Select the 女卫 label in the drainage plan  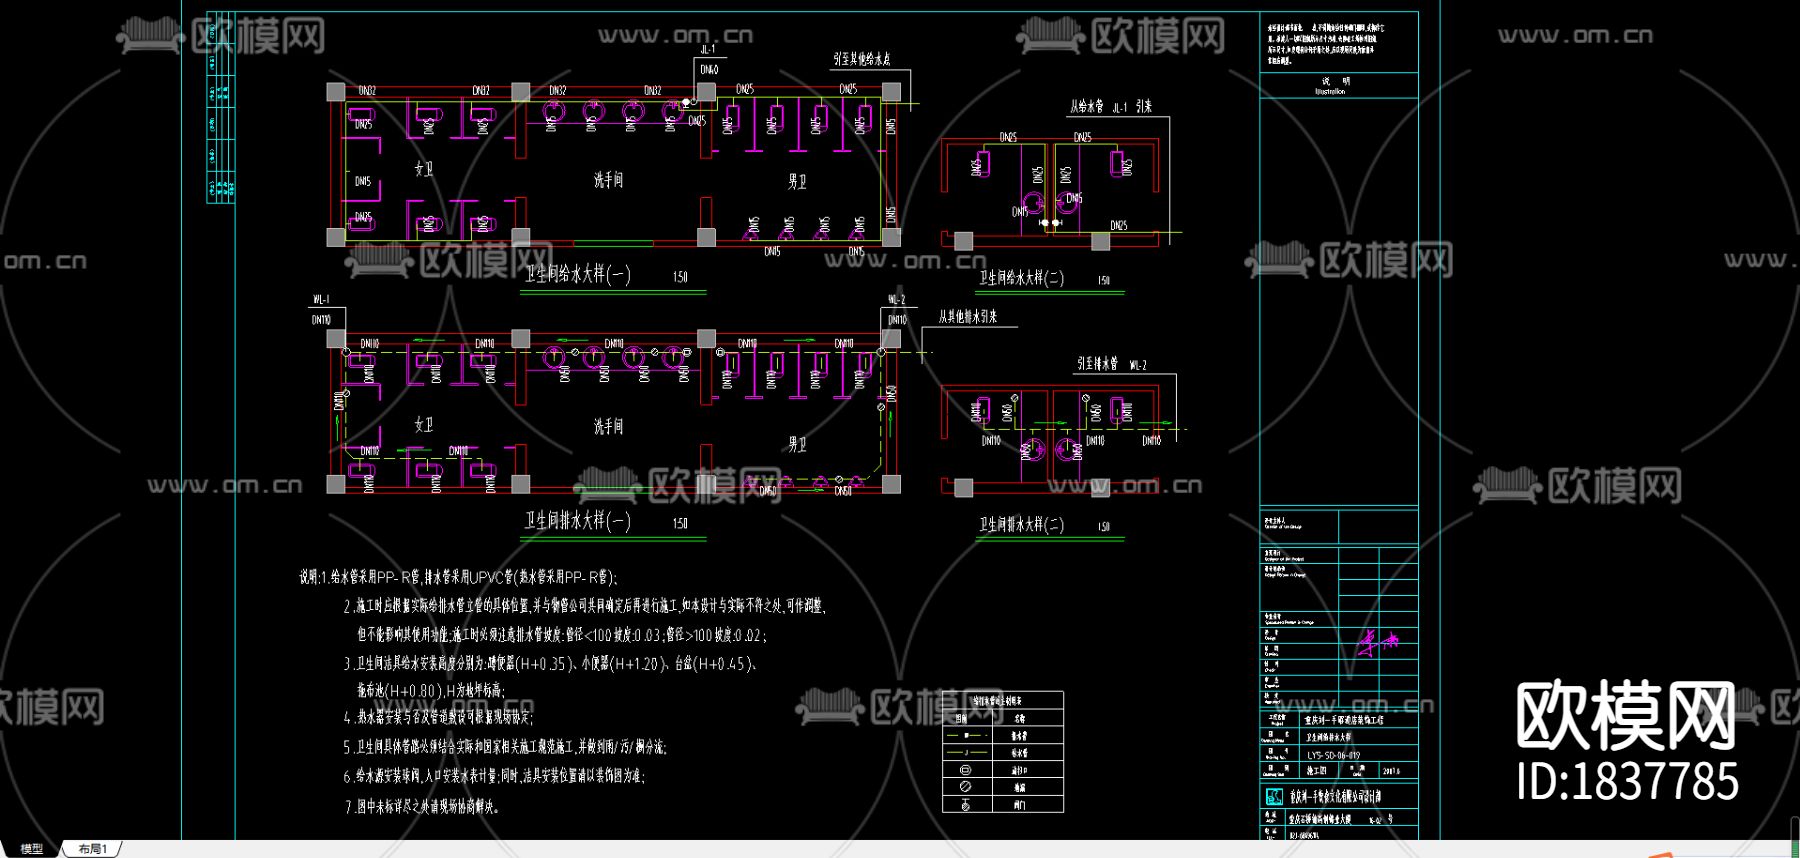[424, 425]
